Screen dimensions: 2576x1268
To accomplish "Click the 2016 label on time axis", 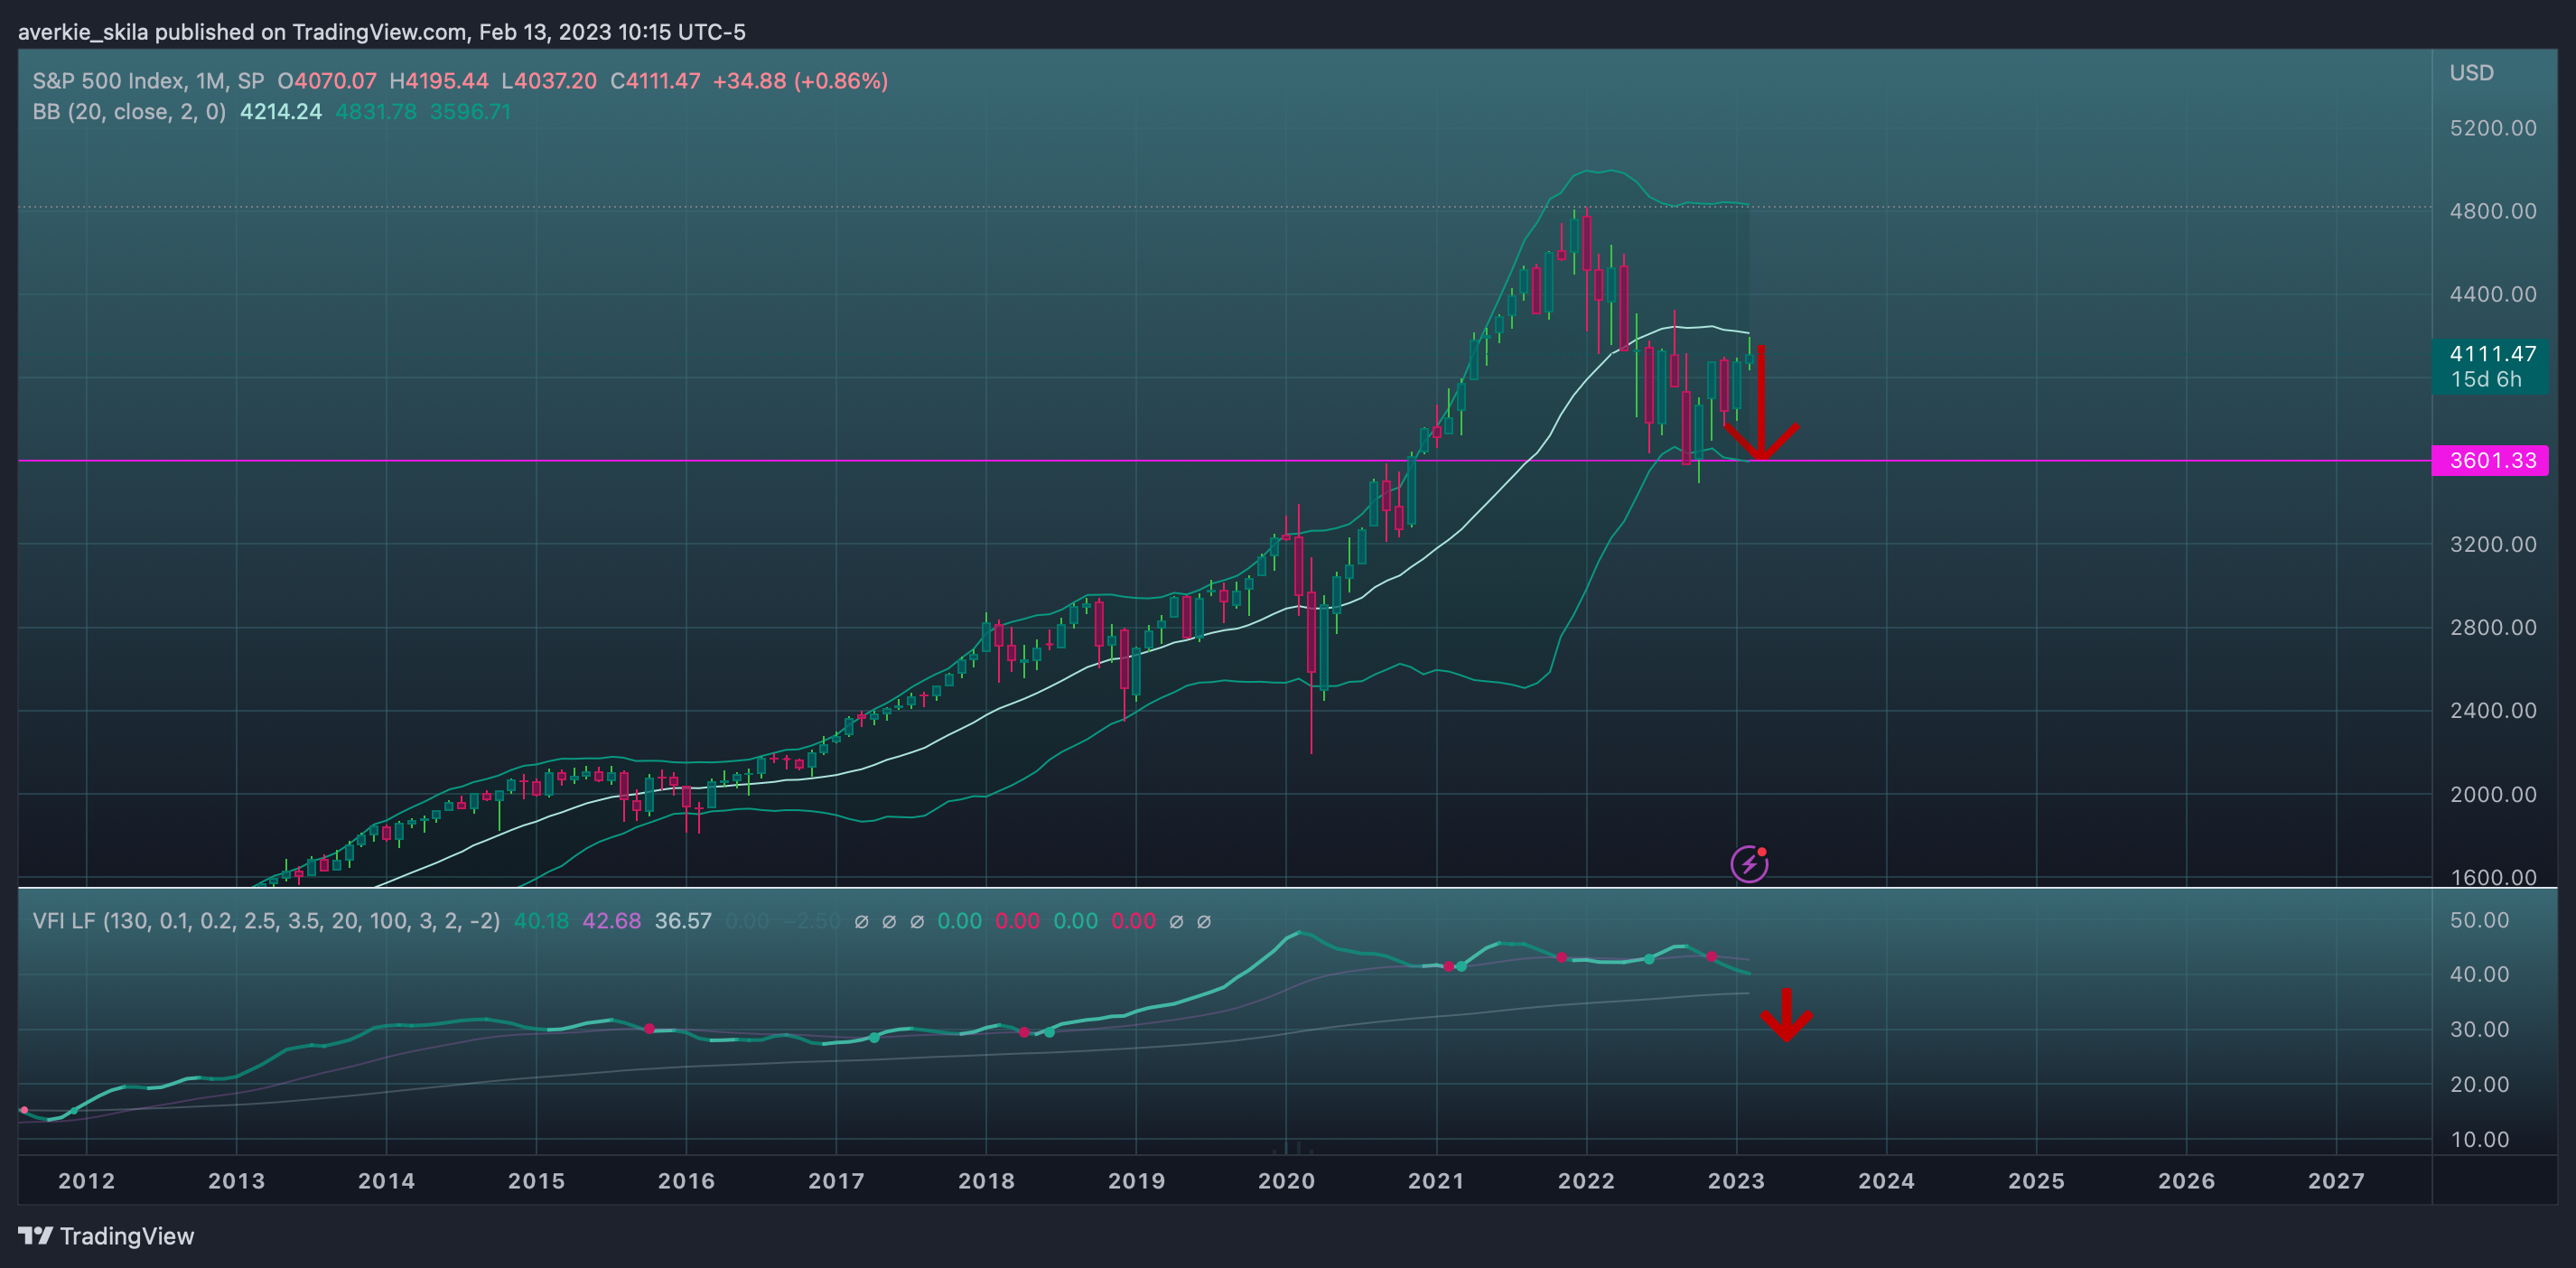I will click(x=687, y=1181).
